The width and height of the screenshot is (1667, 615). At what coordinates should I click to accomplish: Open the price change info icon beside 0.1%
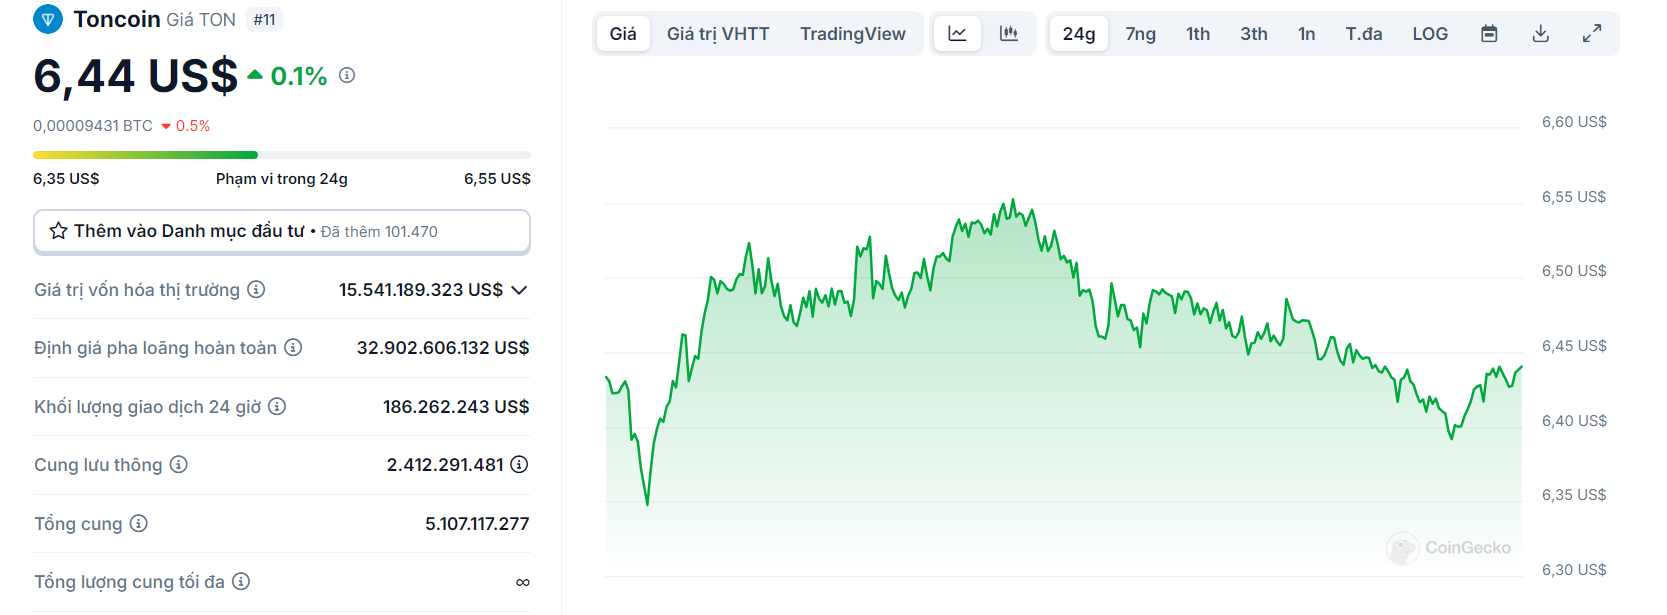point(347,75)
